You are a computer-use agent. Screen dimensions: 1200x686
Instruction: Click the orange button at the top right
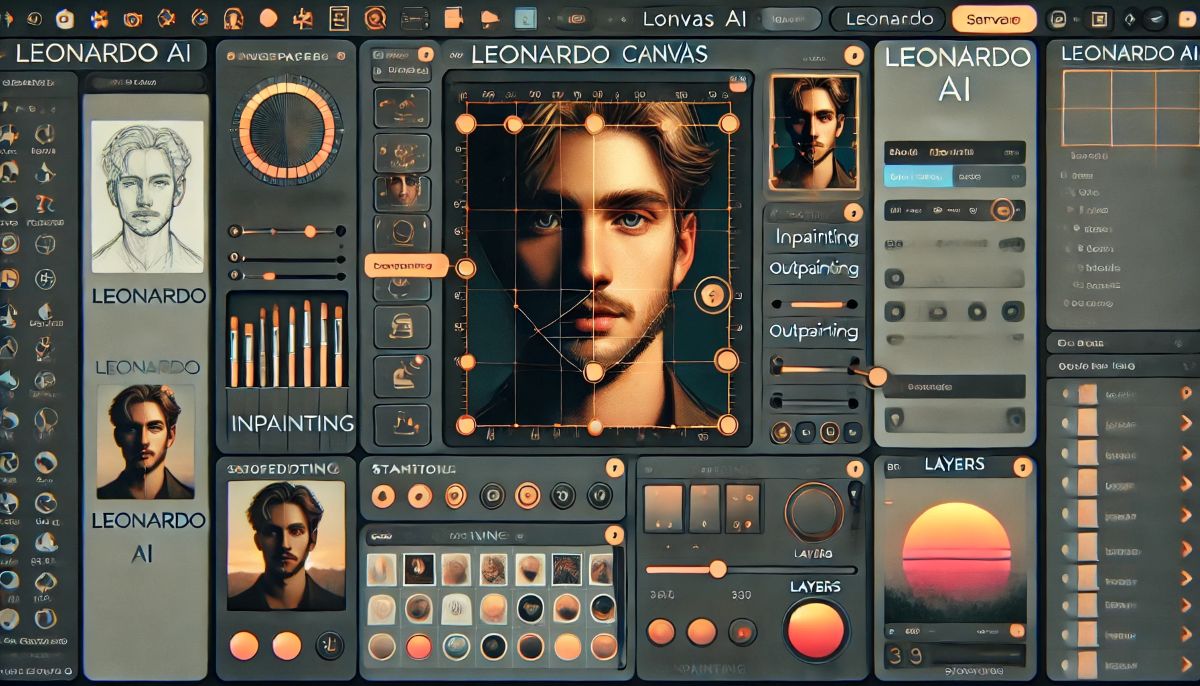tap(994, 18)
